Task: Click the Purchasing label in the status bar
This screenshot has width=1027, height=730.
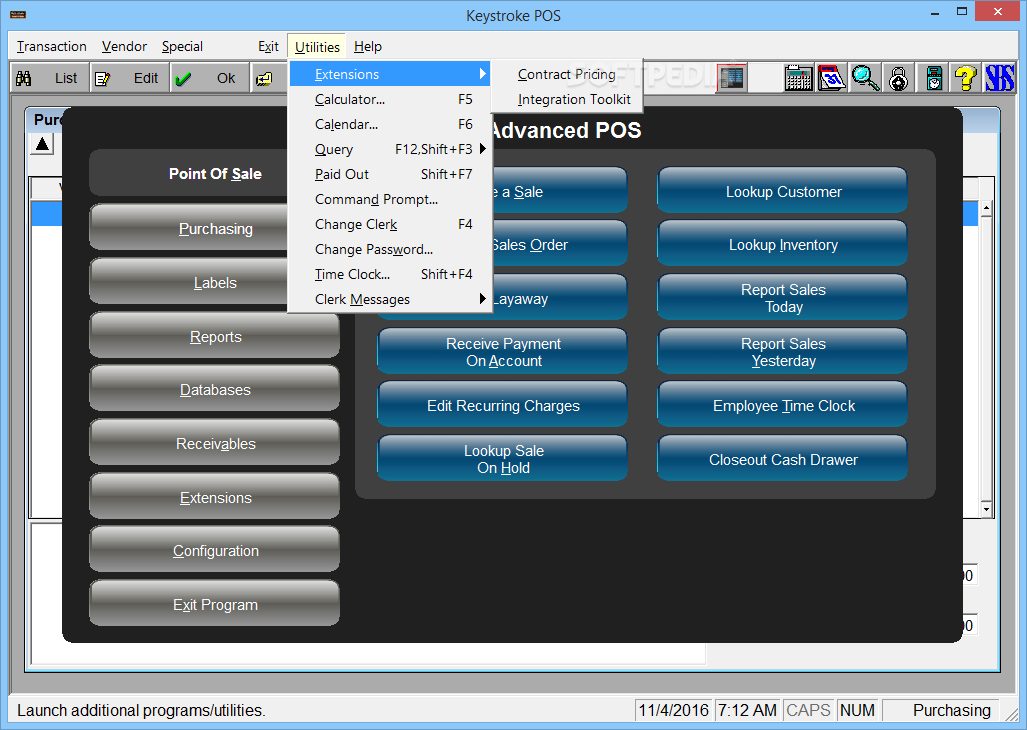Action: tap(951, 710)
